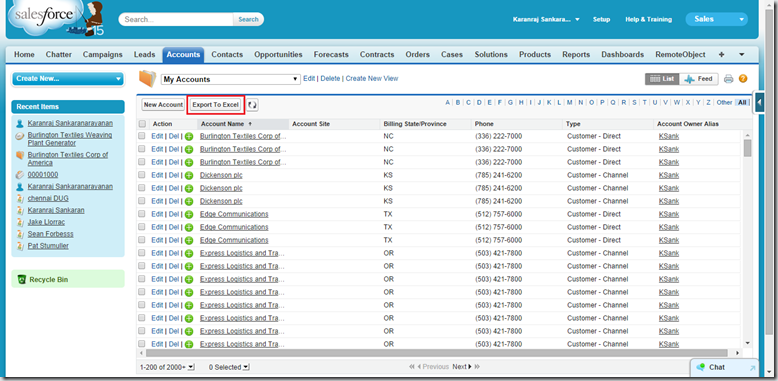Switch to the RemoteObject tab

point(680,55)
